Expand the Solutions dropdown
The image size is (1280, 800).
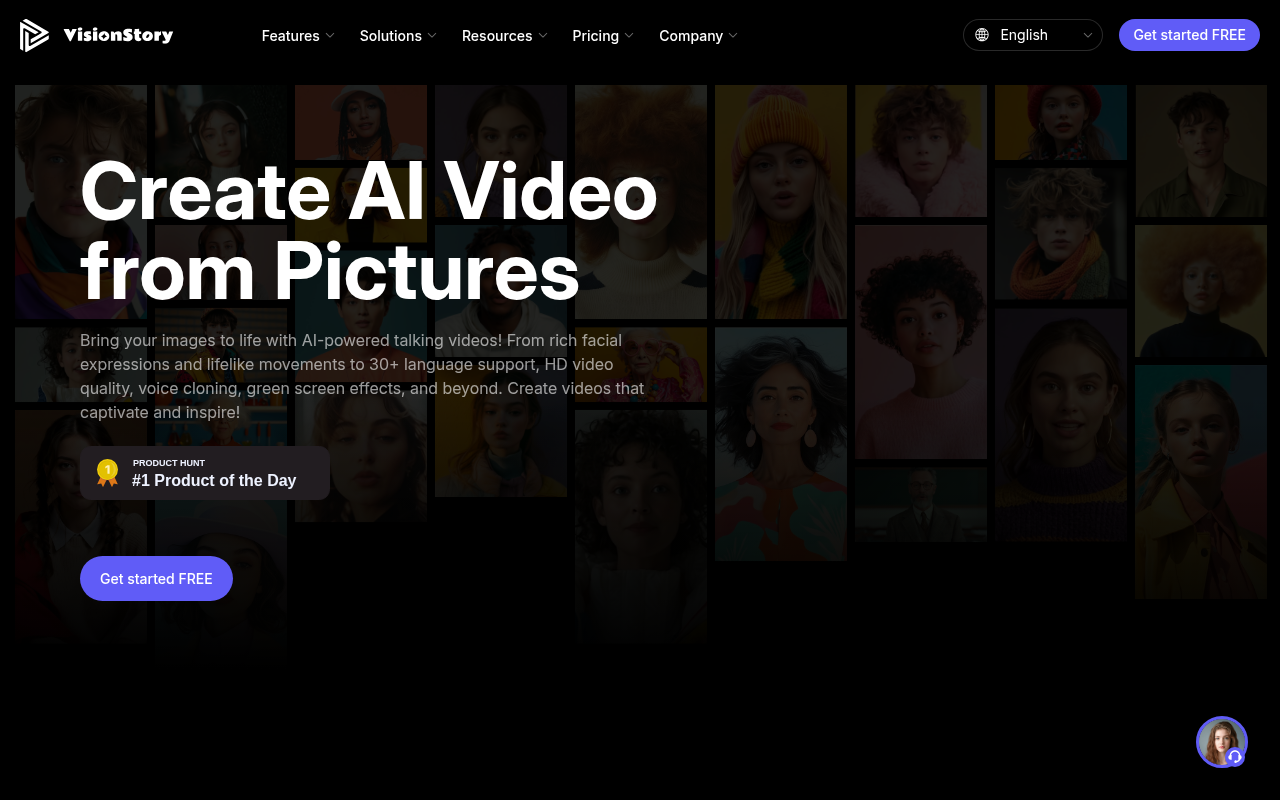click(431, 36)
